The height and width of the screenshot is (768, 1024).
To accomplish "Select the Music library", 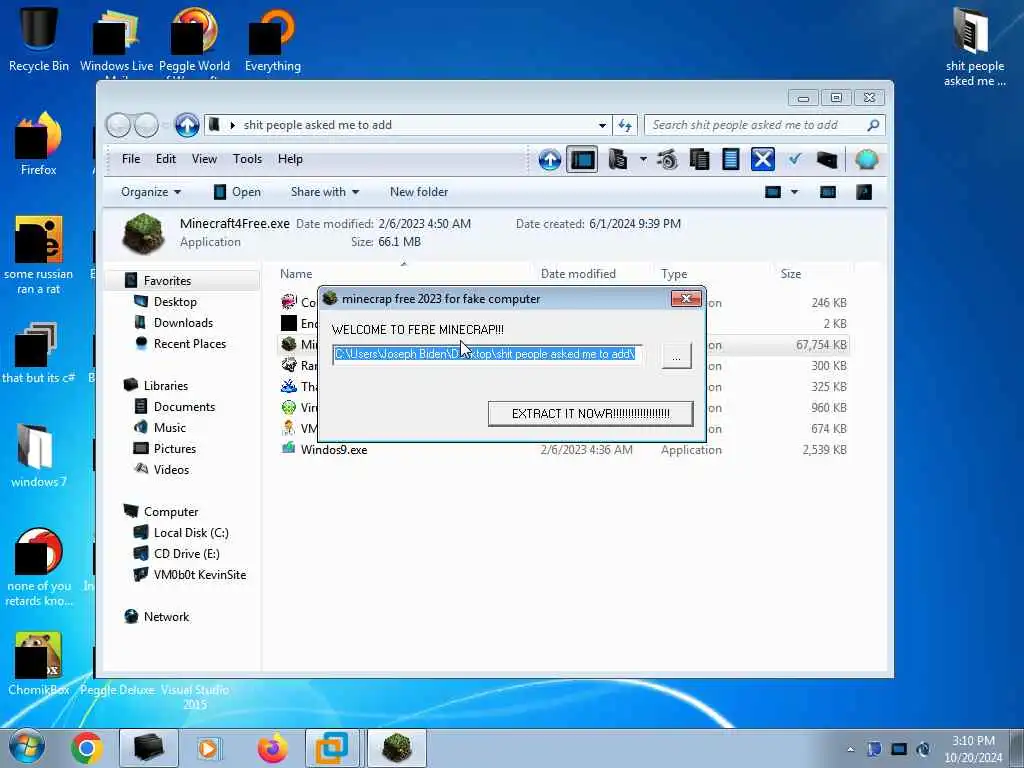I will [x=170, y=428].
